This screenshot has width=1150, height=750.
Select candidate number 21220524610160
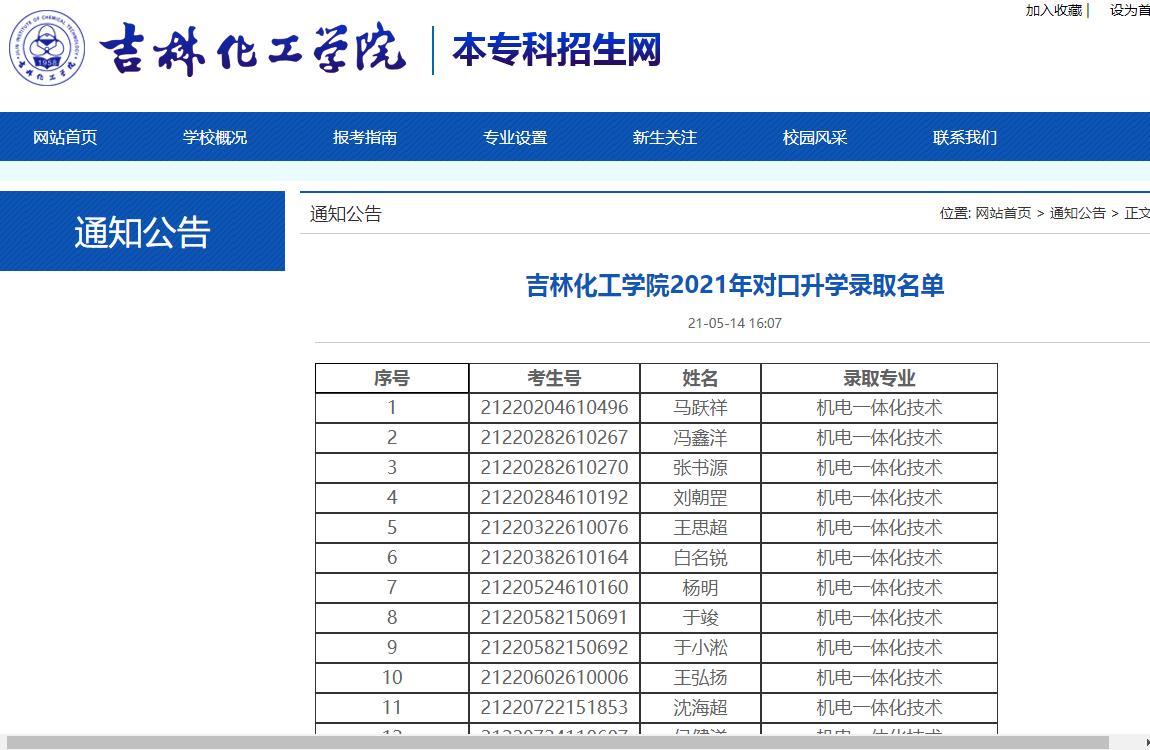(554, 588)
